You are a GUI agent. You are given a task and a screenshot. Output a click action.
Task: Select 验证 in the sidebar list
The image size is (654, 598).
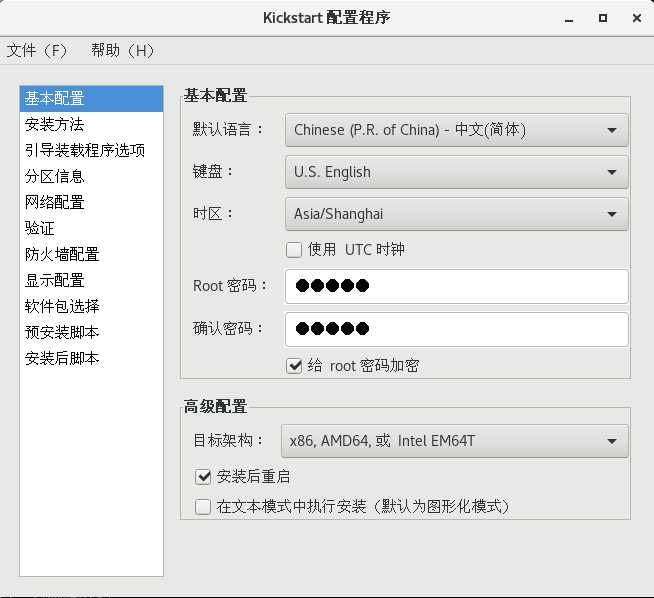[x=91, y=229]
